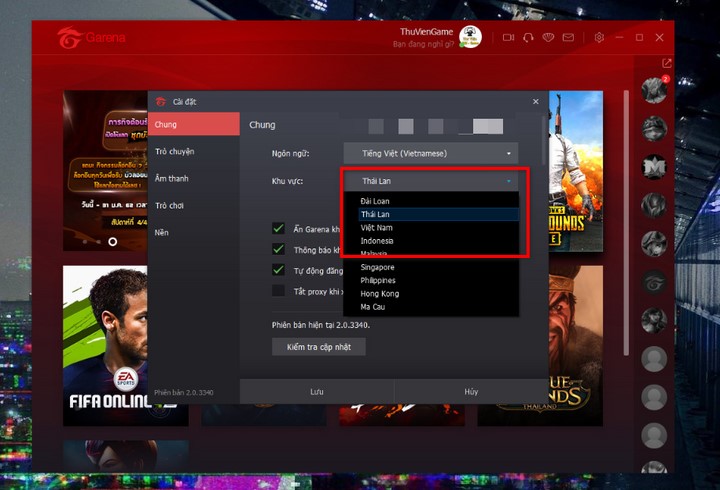Screen dimensions: 720x490
Task: Switch to the 'Trò chuyện' settings tab
Action: [175, 151]
